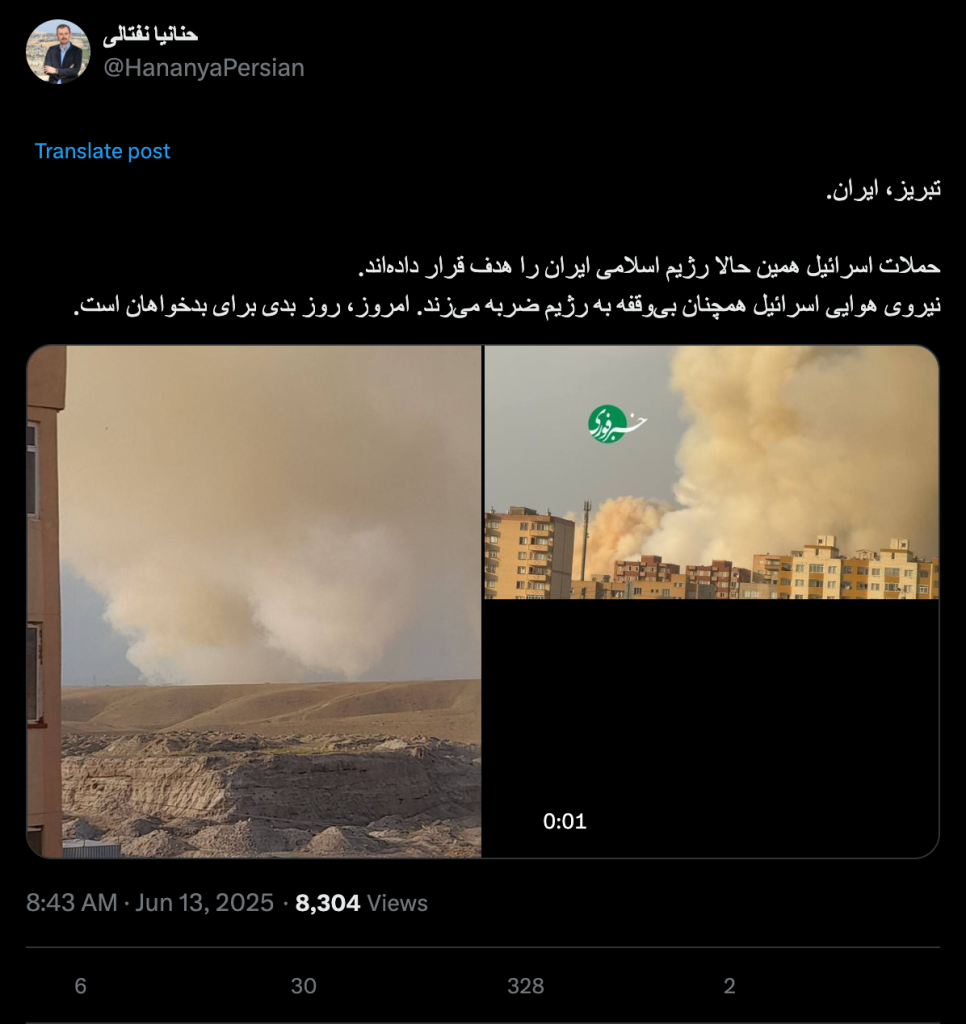Click the tweet line starting with حملات اسرائیل
The width and height of the screenshot is (966, 1024).
(649, 266)
